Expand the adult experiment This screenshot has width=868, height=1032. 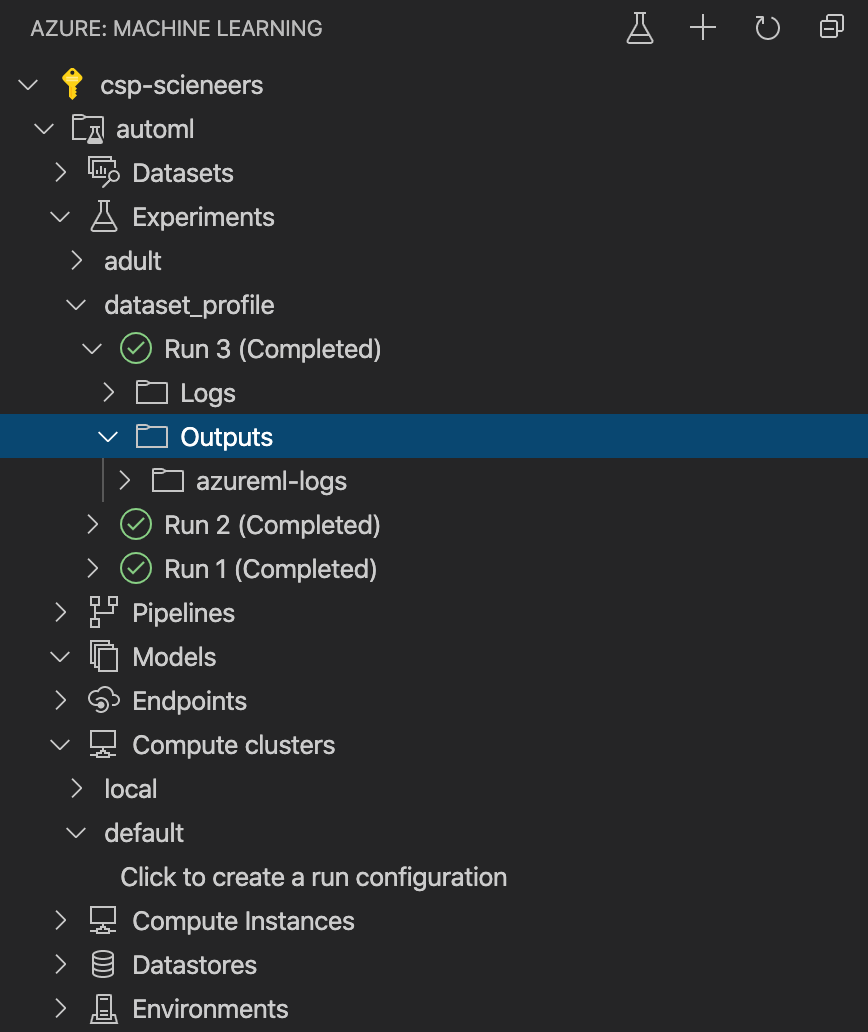click(x=76, y=261)
